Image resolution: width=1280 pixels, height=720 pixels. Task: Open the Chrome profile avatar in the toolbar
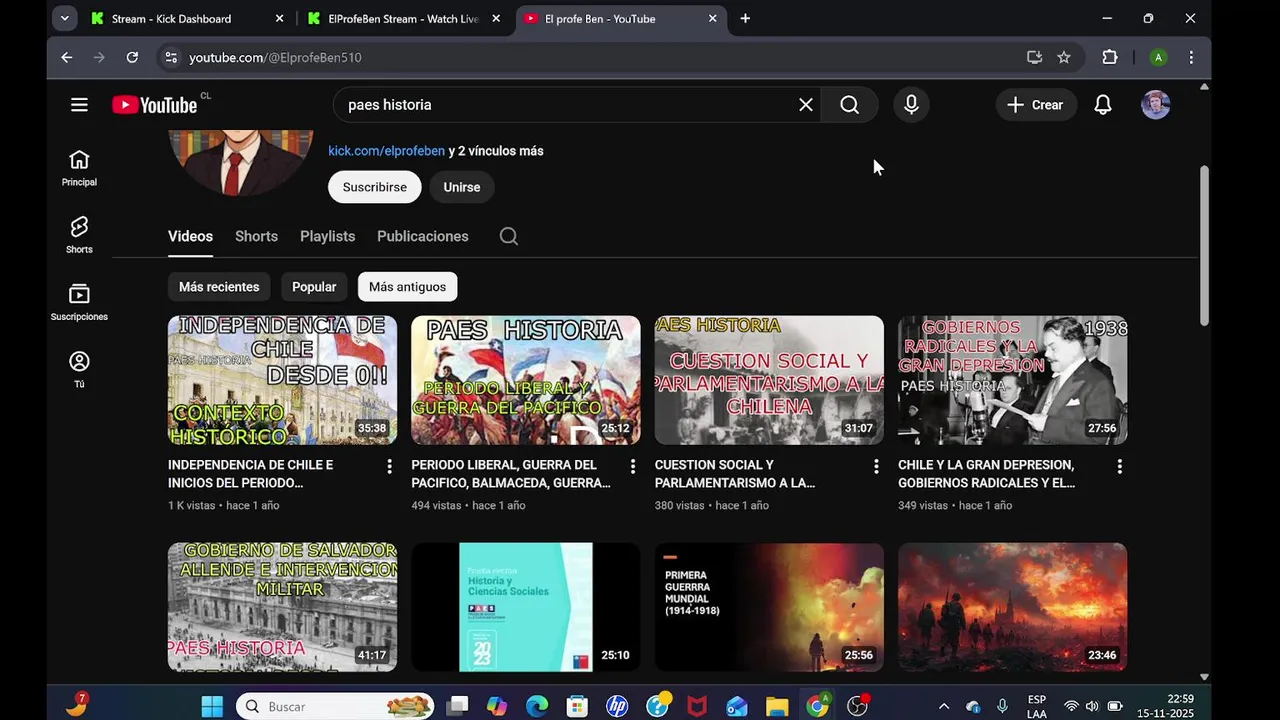click(1158, 57)
